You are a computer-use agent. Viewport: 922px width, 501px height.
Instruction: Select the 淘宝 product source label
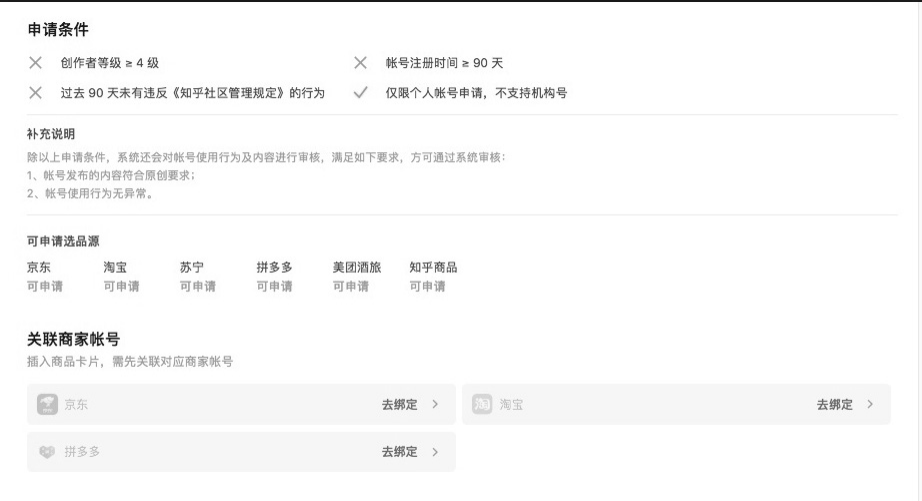pyautogui.click(x=115, y=267)
